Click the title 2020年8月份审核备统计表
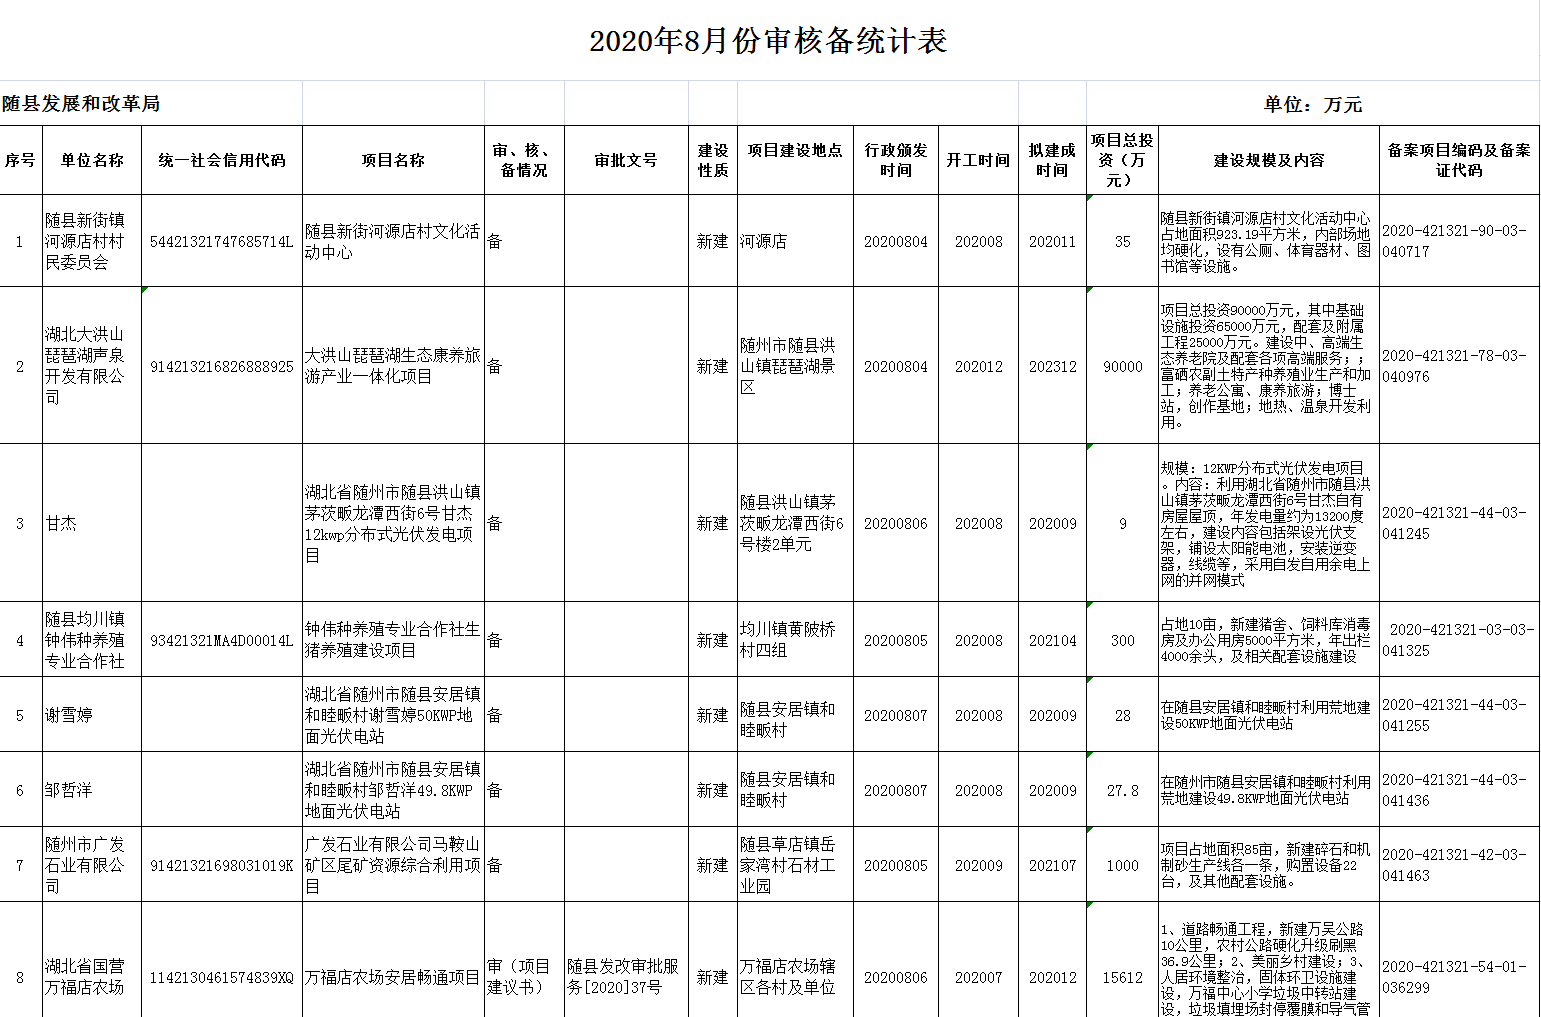 pyautogui.click(x=768, y=41)
